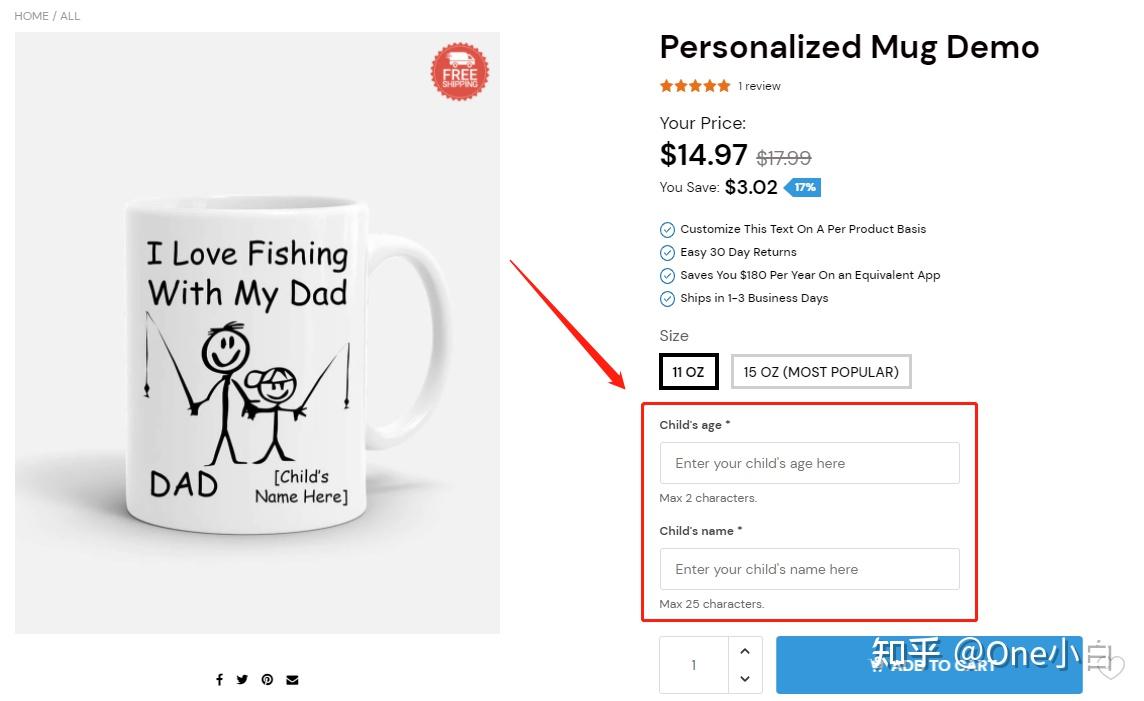1144x701 pixels.
Task: Share the product on Facebook
Action: click(x=219, y=679)
